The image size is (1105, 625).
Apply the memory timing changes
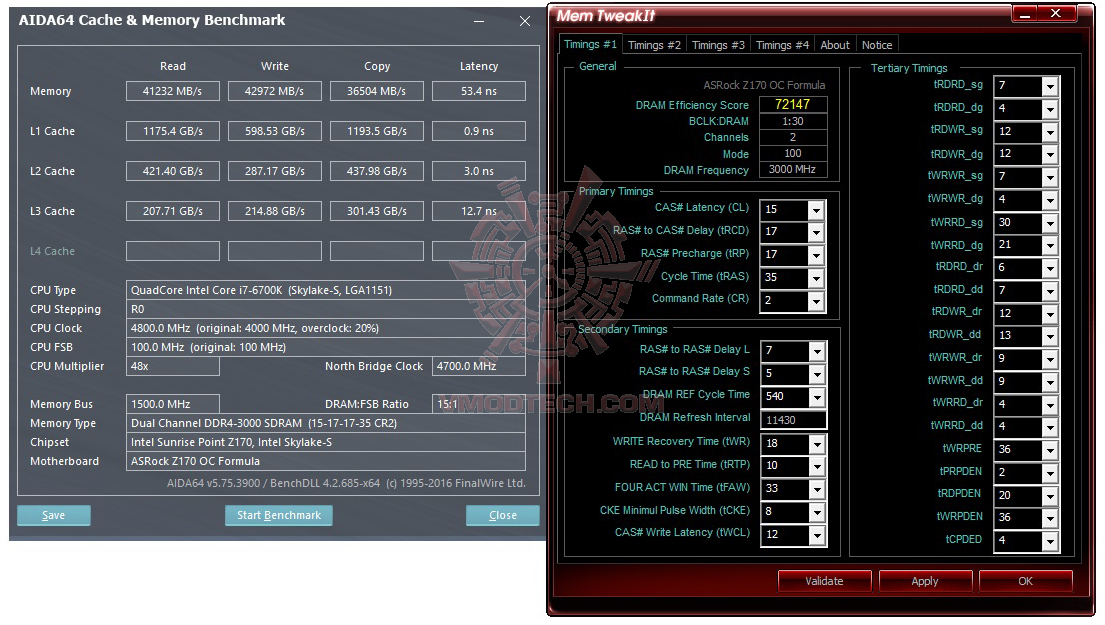[925, 581]
